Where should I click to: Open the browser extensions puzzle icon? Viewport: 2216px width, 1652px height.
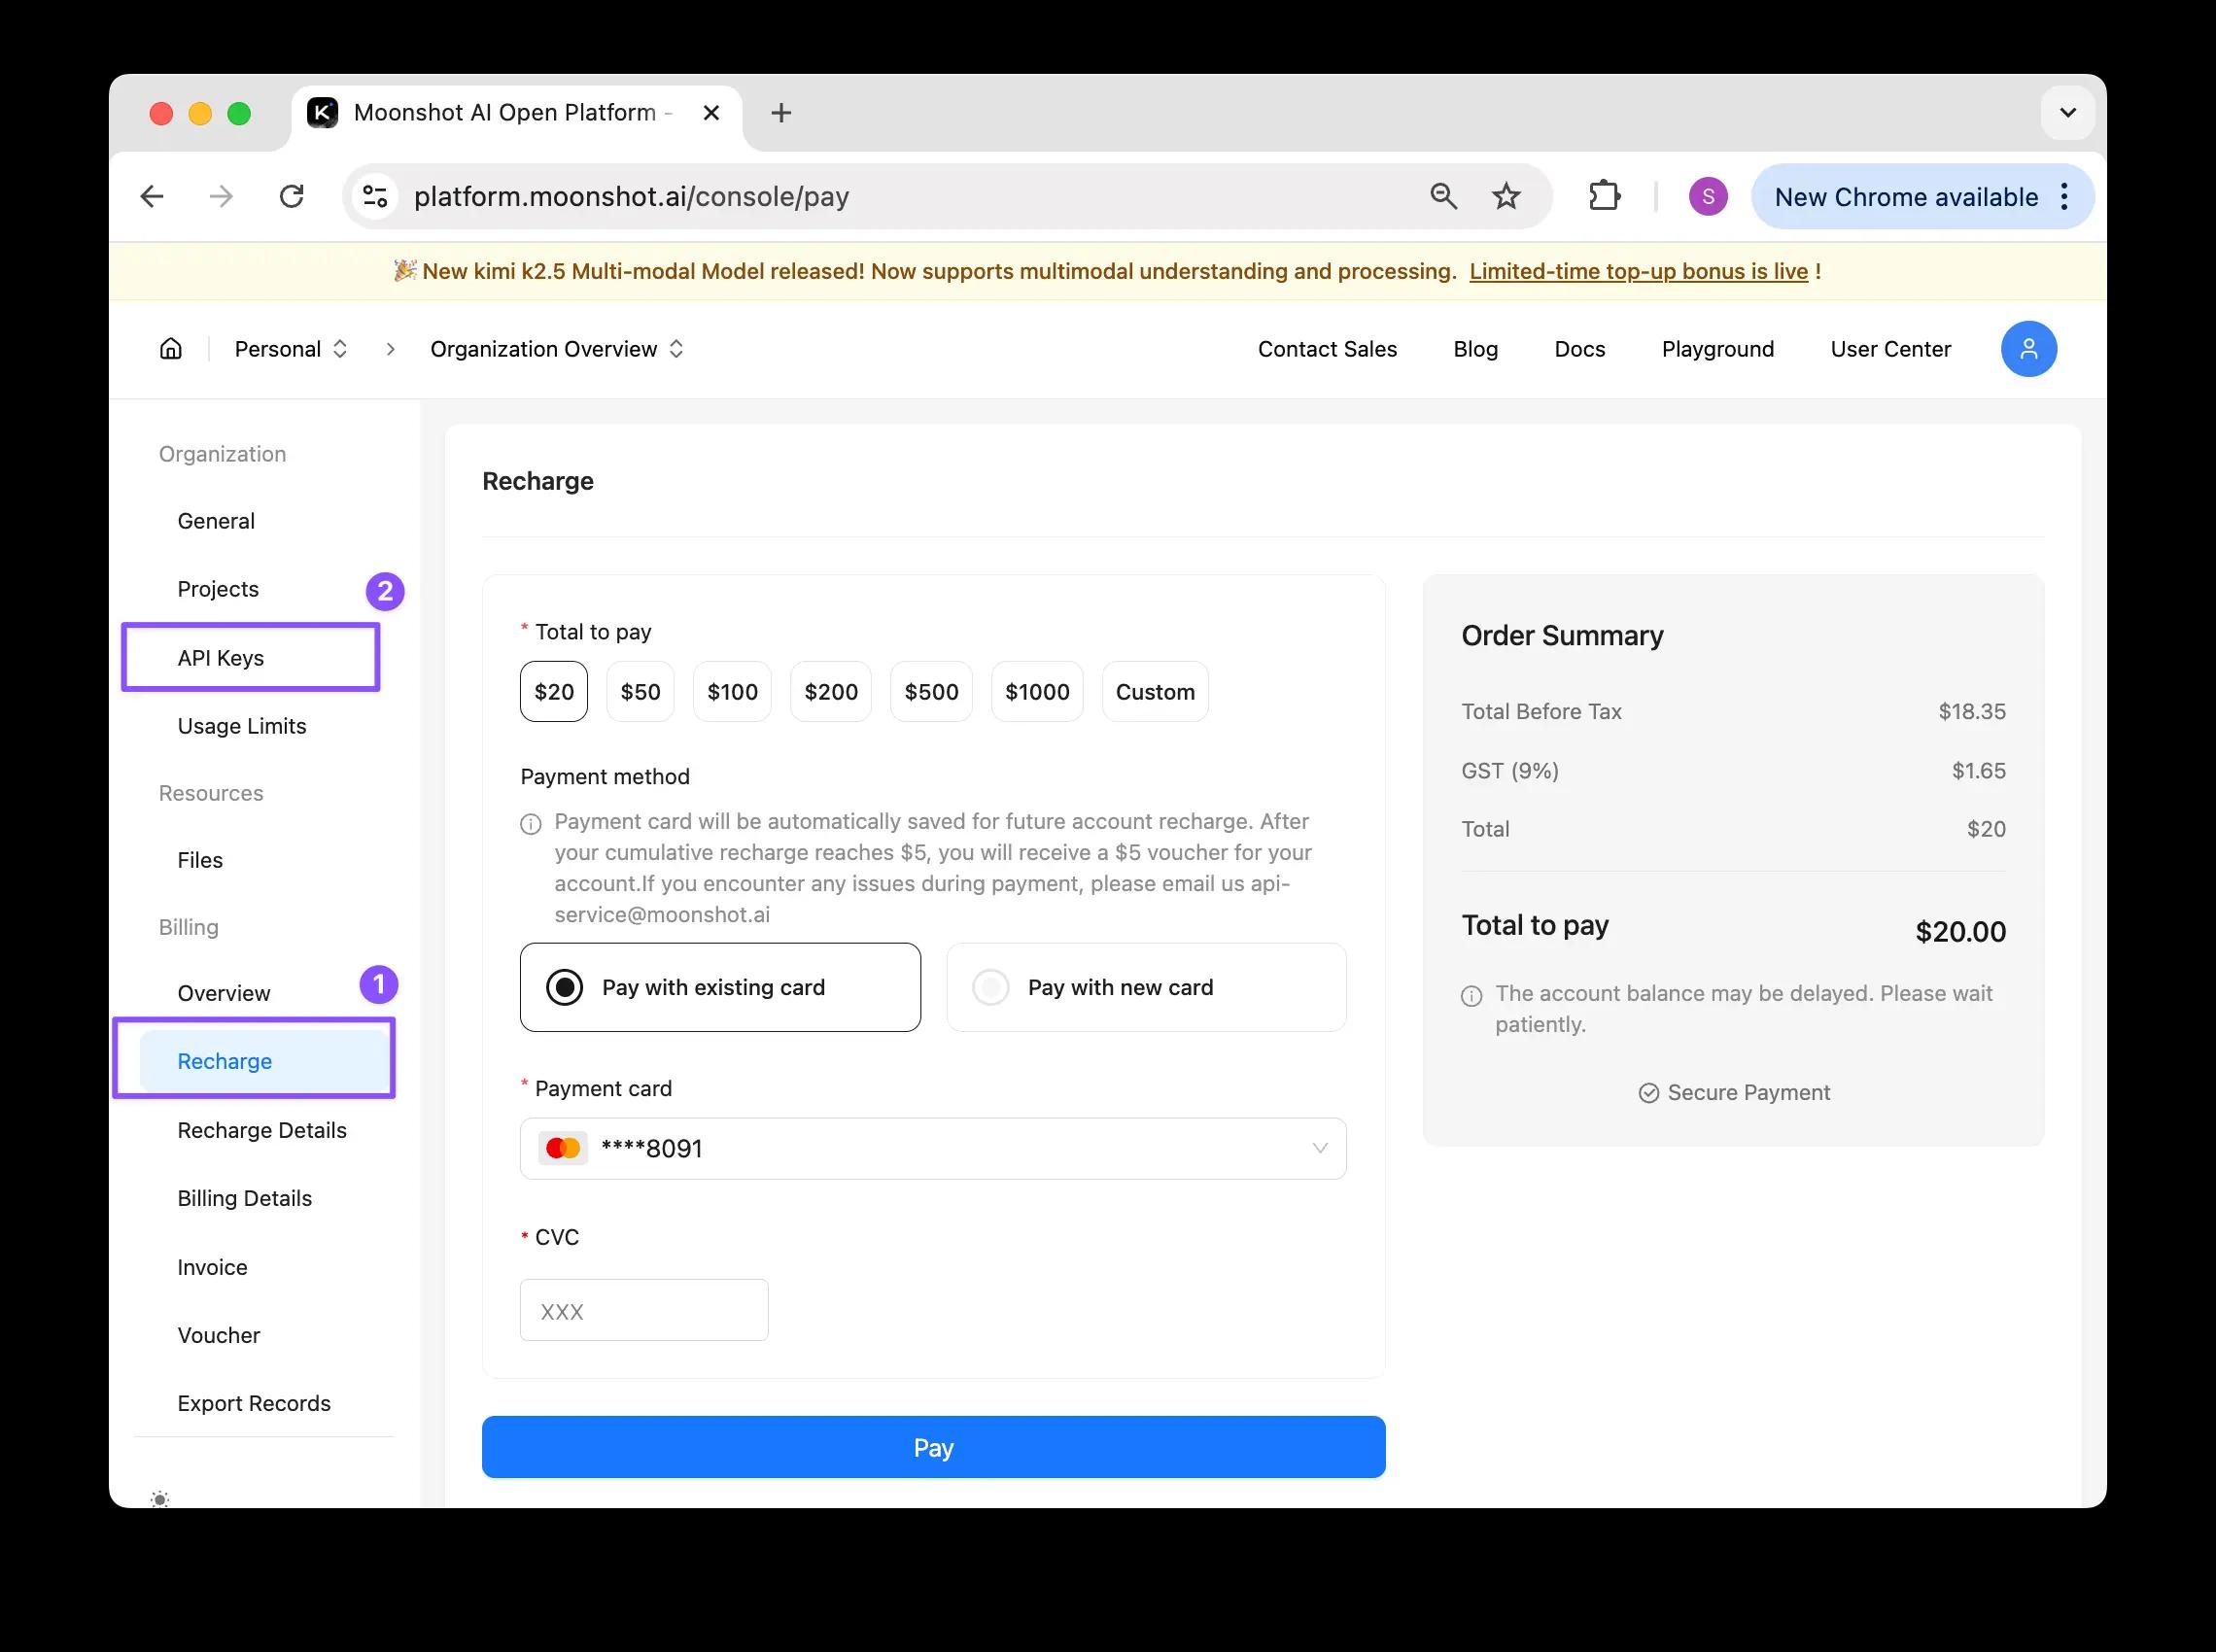1605,196
